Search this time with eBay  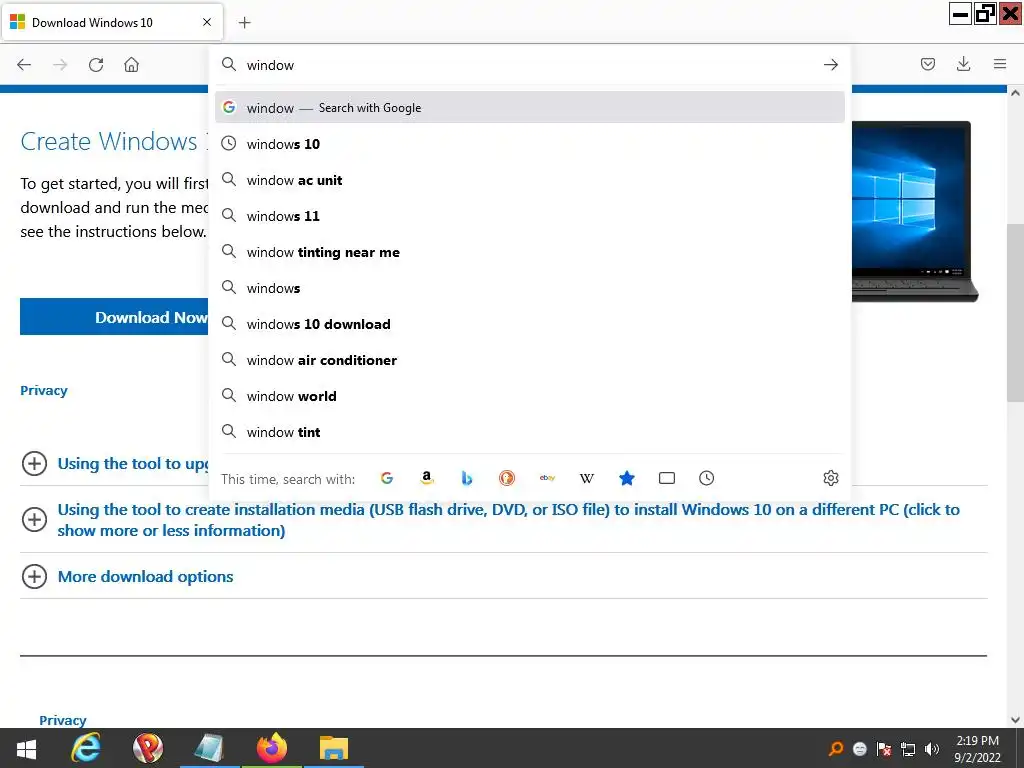coord(547,478)
